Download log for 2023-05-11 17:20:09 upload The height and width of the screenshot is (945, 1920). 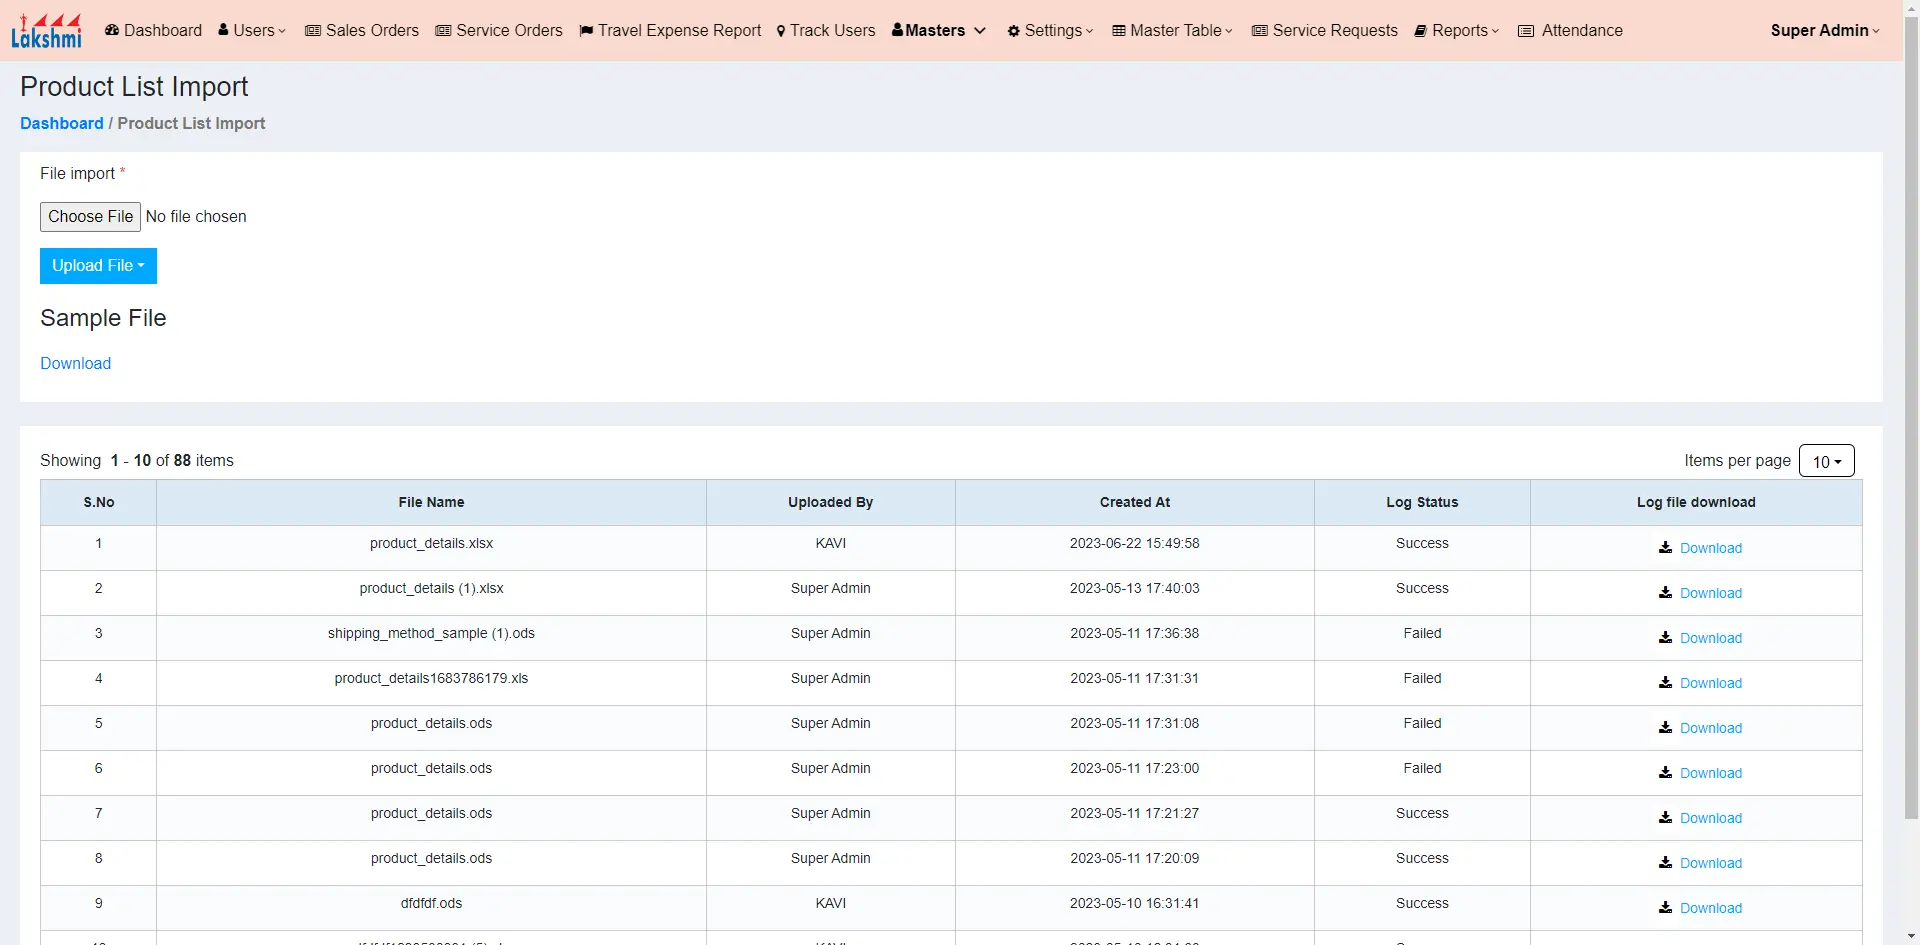click(x=1710, y=864)
